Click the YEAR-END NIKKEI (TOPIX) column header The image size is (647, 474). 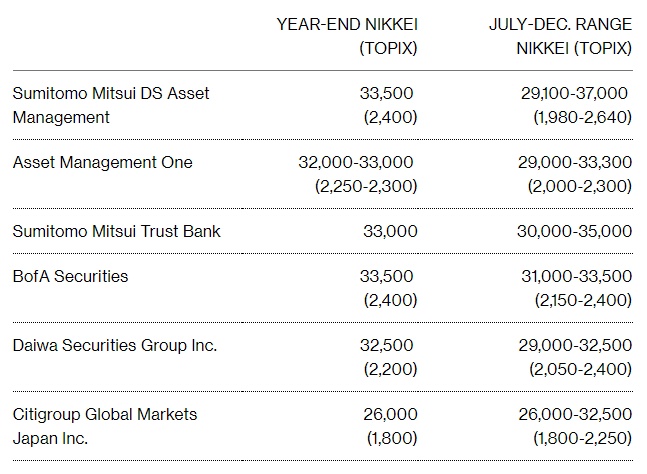(345, 34)
